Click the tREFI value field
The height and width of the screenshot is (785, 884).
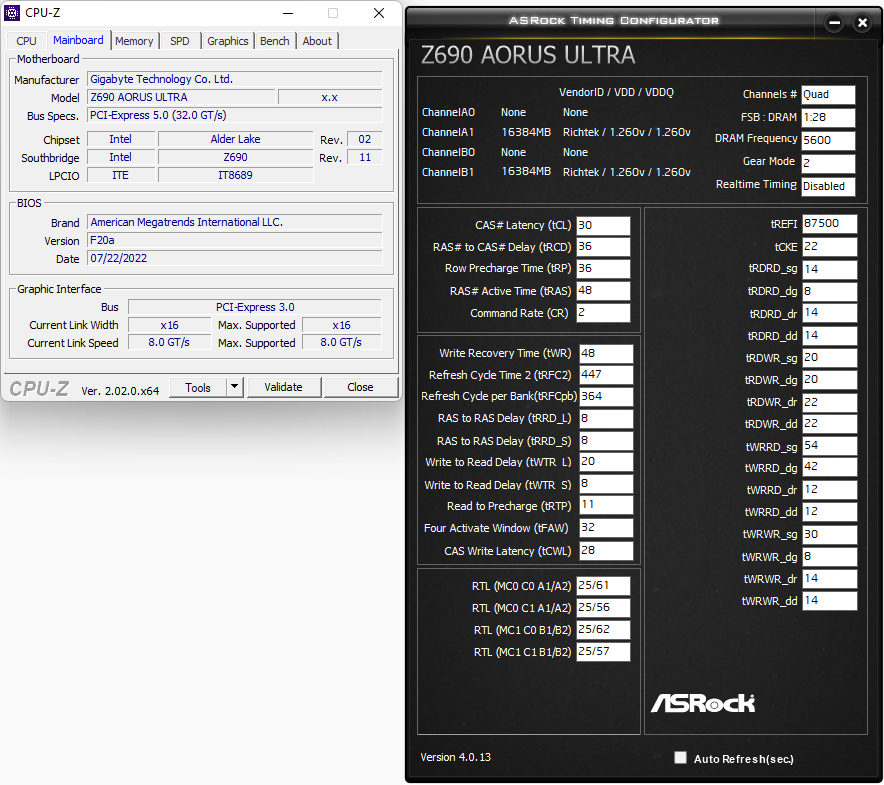pyautogui.click(x=829, y=224)
